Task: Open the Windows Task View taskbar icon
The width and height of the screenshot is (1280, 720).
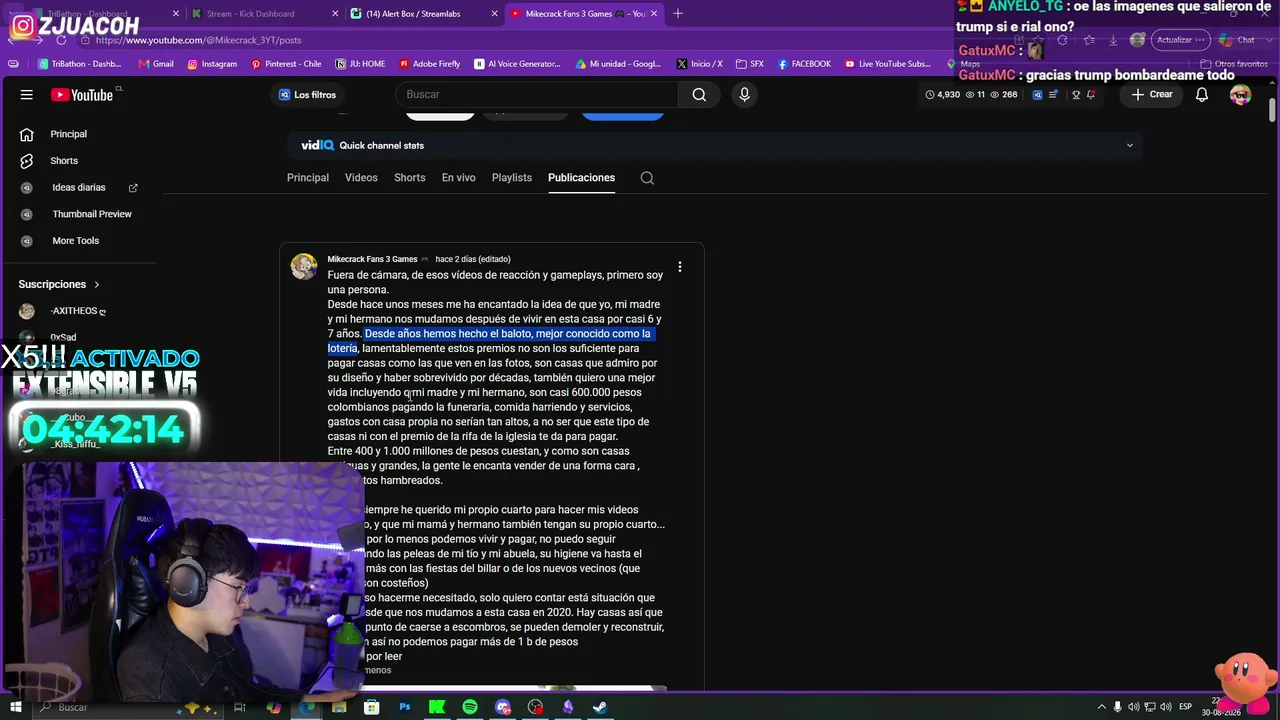Action: point(240,707)
